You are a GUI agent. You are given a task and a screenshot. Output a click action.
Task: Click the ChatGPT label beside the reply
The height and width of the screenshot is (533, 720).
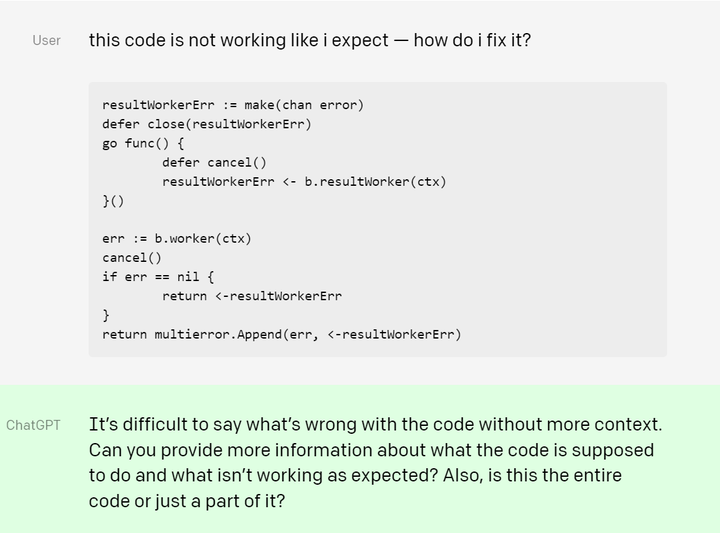pyautogui.click(x=33, y=425)
